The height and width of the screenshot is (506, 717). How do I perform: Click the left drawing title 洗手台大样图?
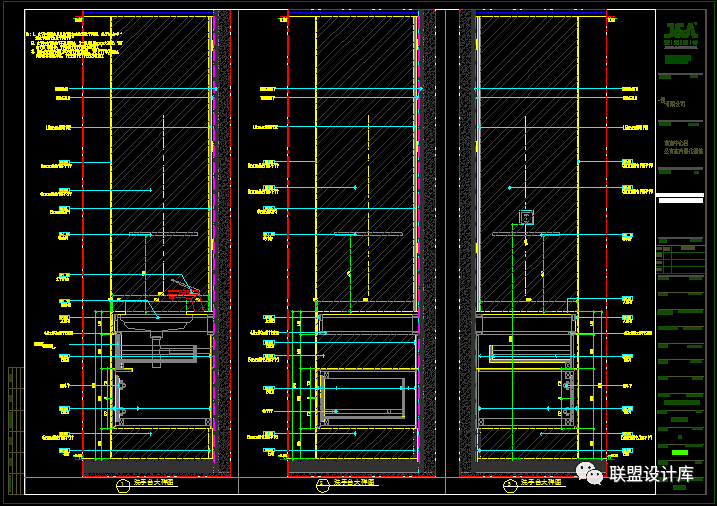pos(155,483)
